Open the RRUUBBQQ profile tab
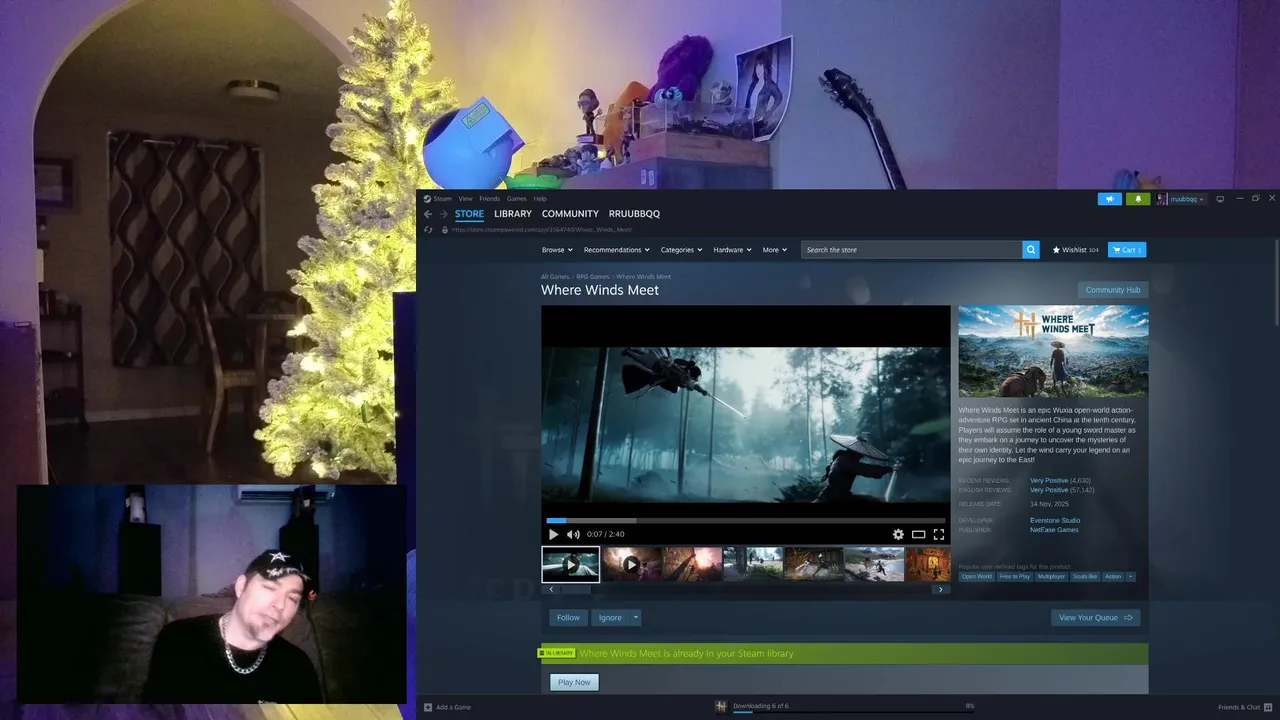This screenshot has width=1280, height=720. click(634, 214)
